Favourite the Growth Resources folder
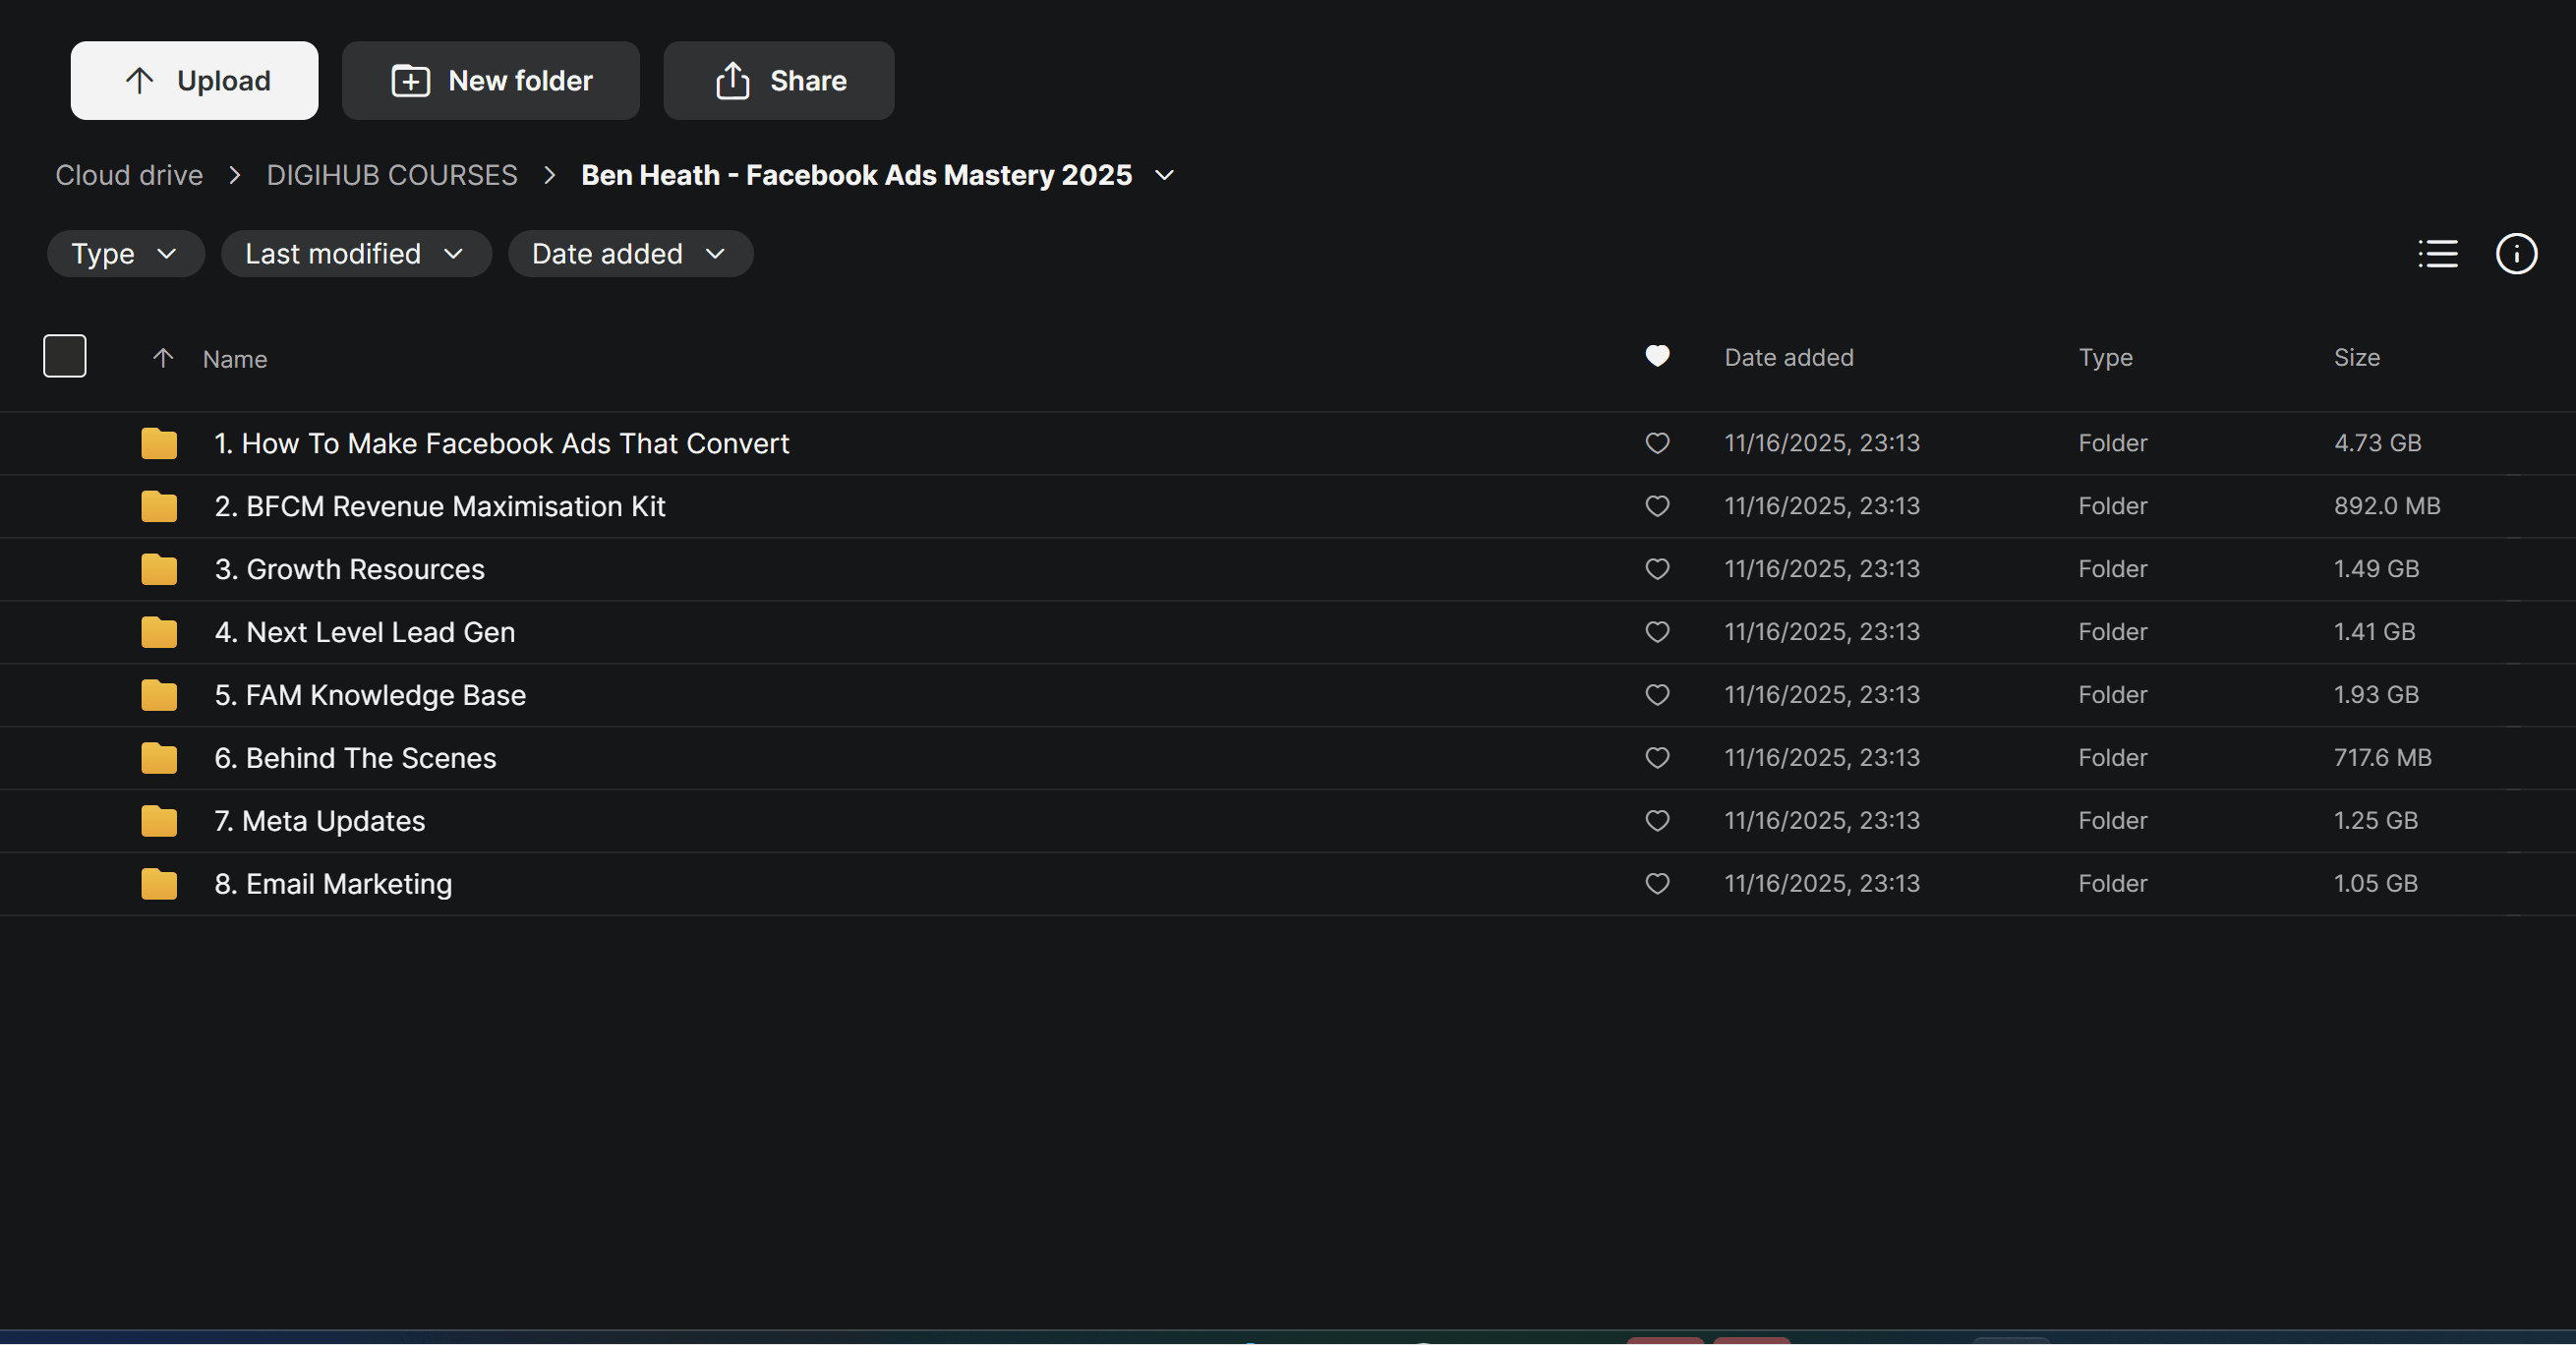The image size is (2576, 1345). [x=1657, y=569]
